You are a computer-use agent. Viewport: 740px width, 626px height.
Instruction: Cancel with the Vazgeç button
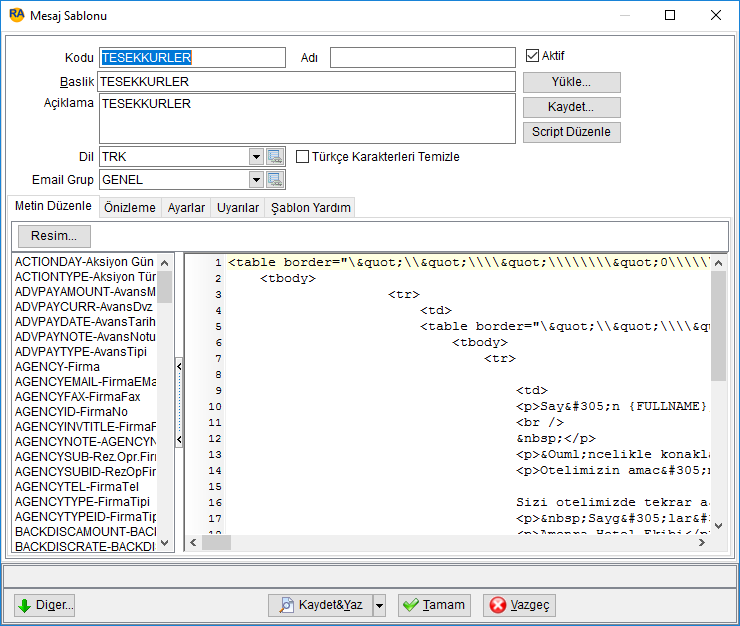coord(519,605)
